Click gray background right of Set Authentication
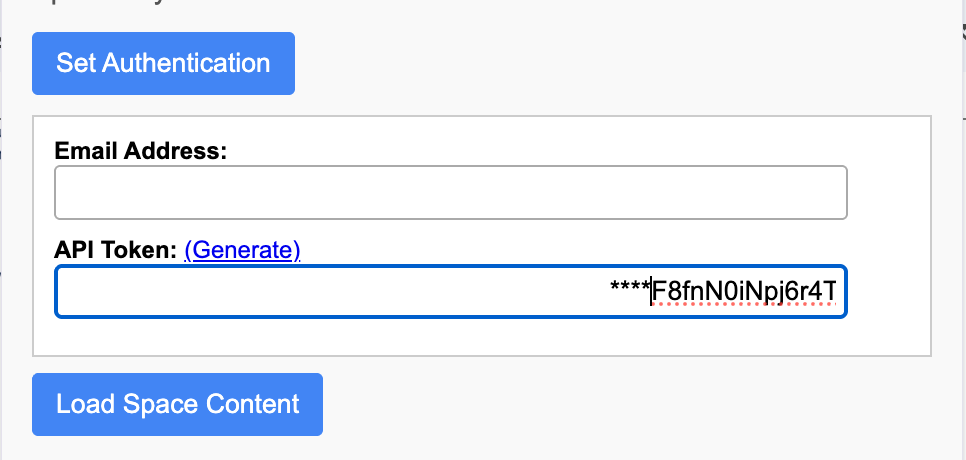The width and height of the screenshot is (966, 460). coord(600,64)
